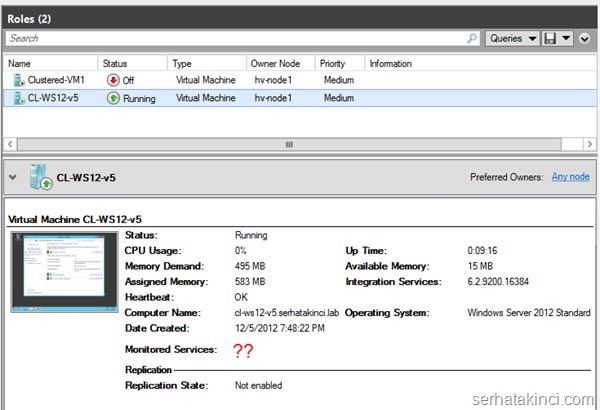Screen dimensions: 600x410
Task: Click the large CL-WS12-v5 server icon
Action: 41,177
